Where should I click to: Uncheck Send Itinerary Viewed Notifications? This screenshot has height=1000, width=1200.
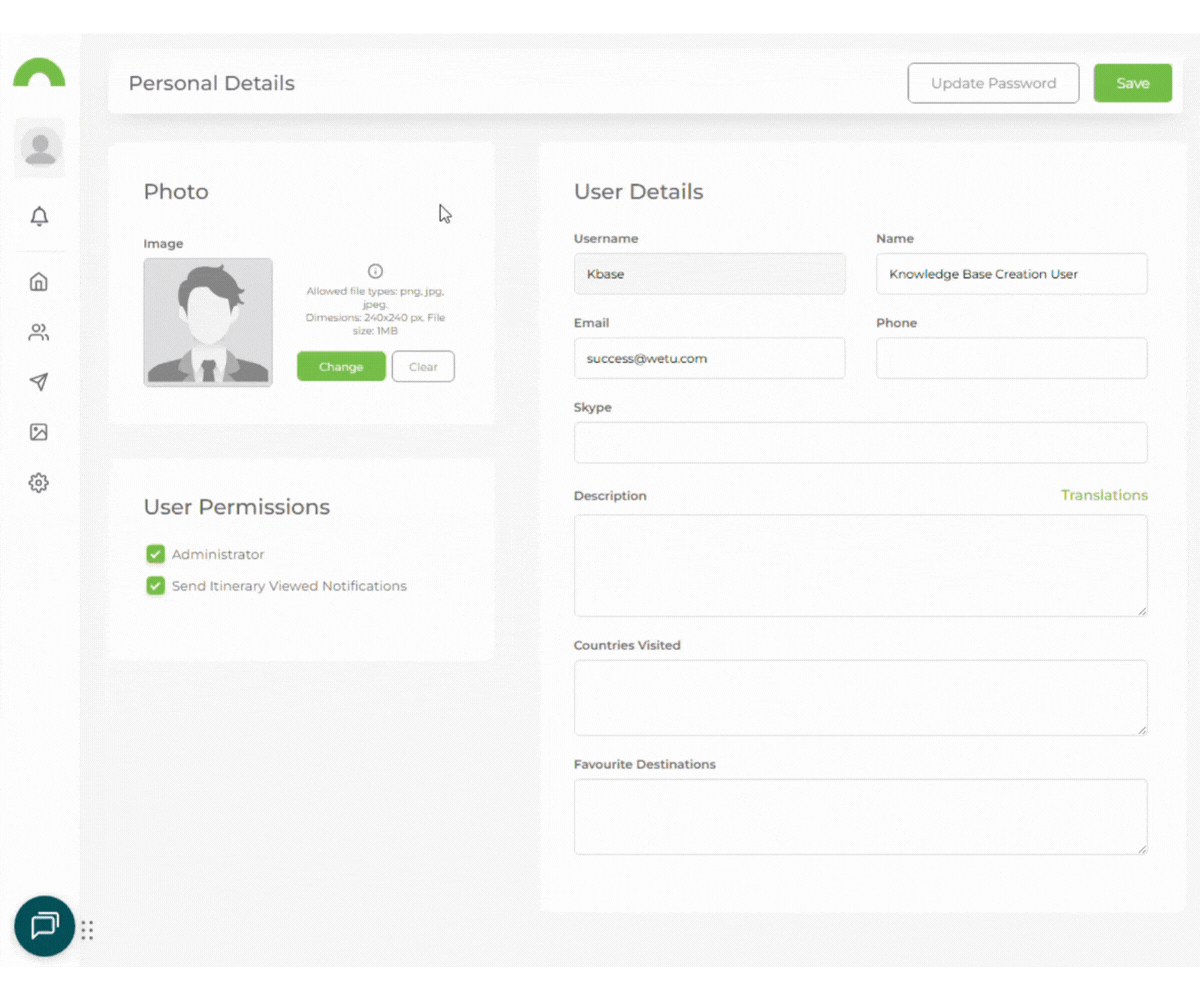pos(155,585)
